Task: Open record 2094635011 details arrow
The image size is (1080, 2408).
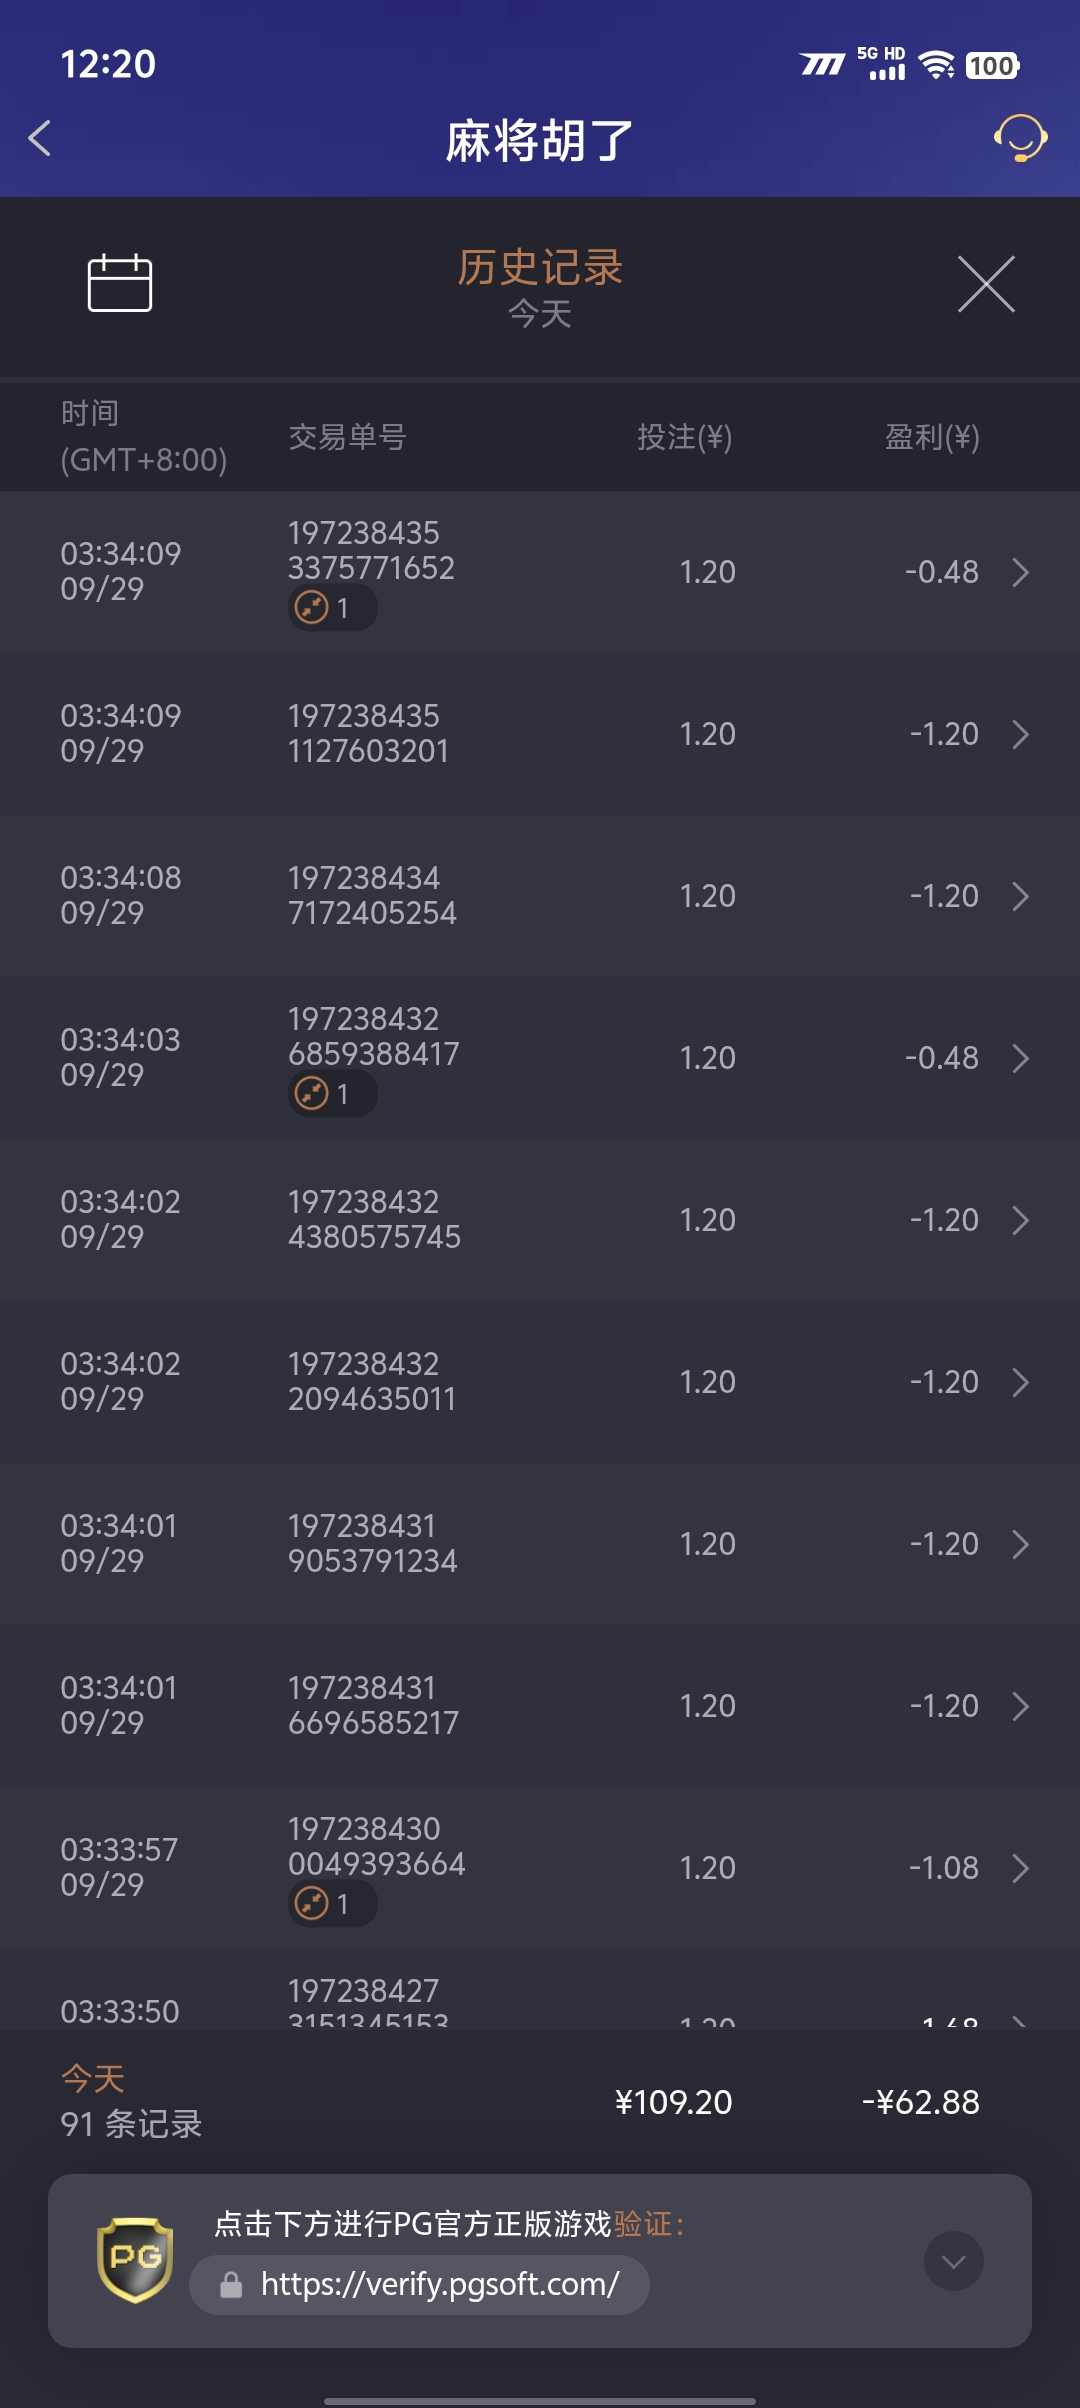Action: pos(1020,1382)
